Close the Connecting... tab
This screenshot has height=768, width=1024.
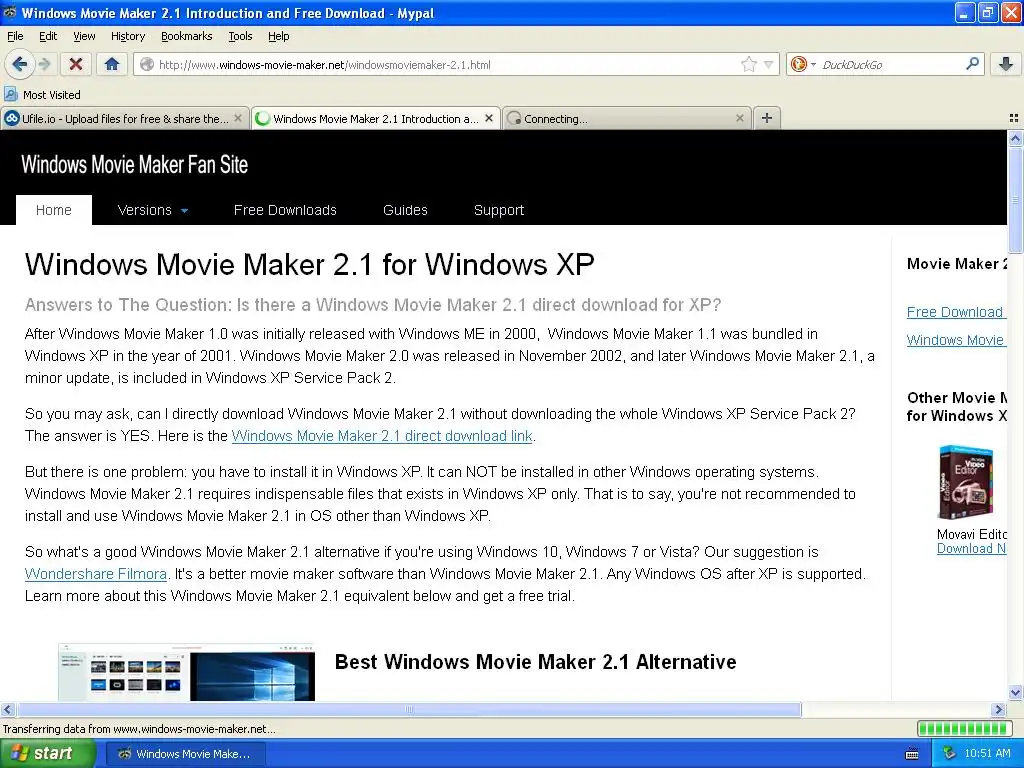tap(740, 118)
